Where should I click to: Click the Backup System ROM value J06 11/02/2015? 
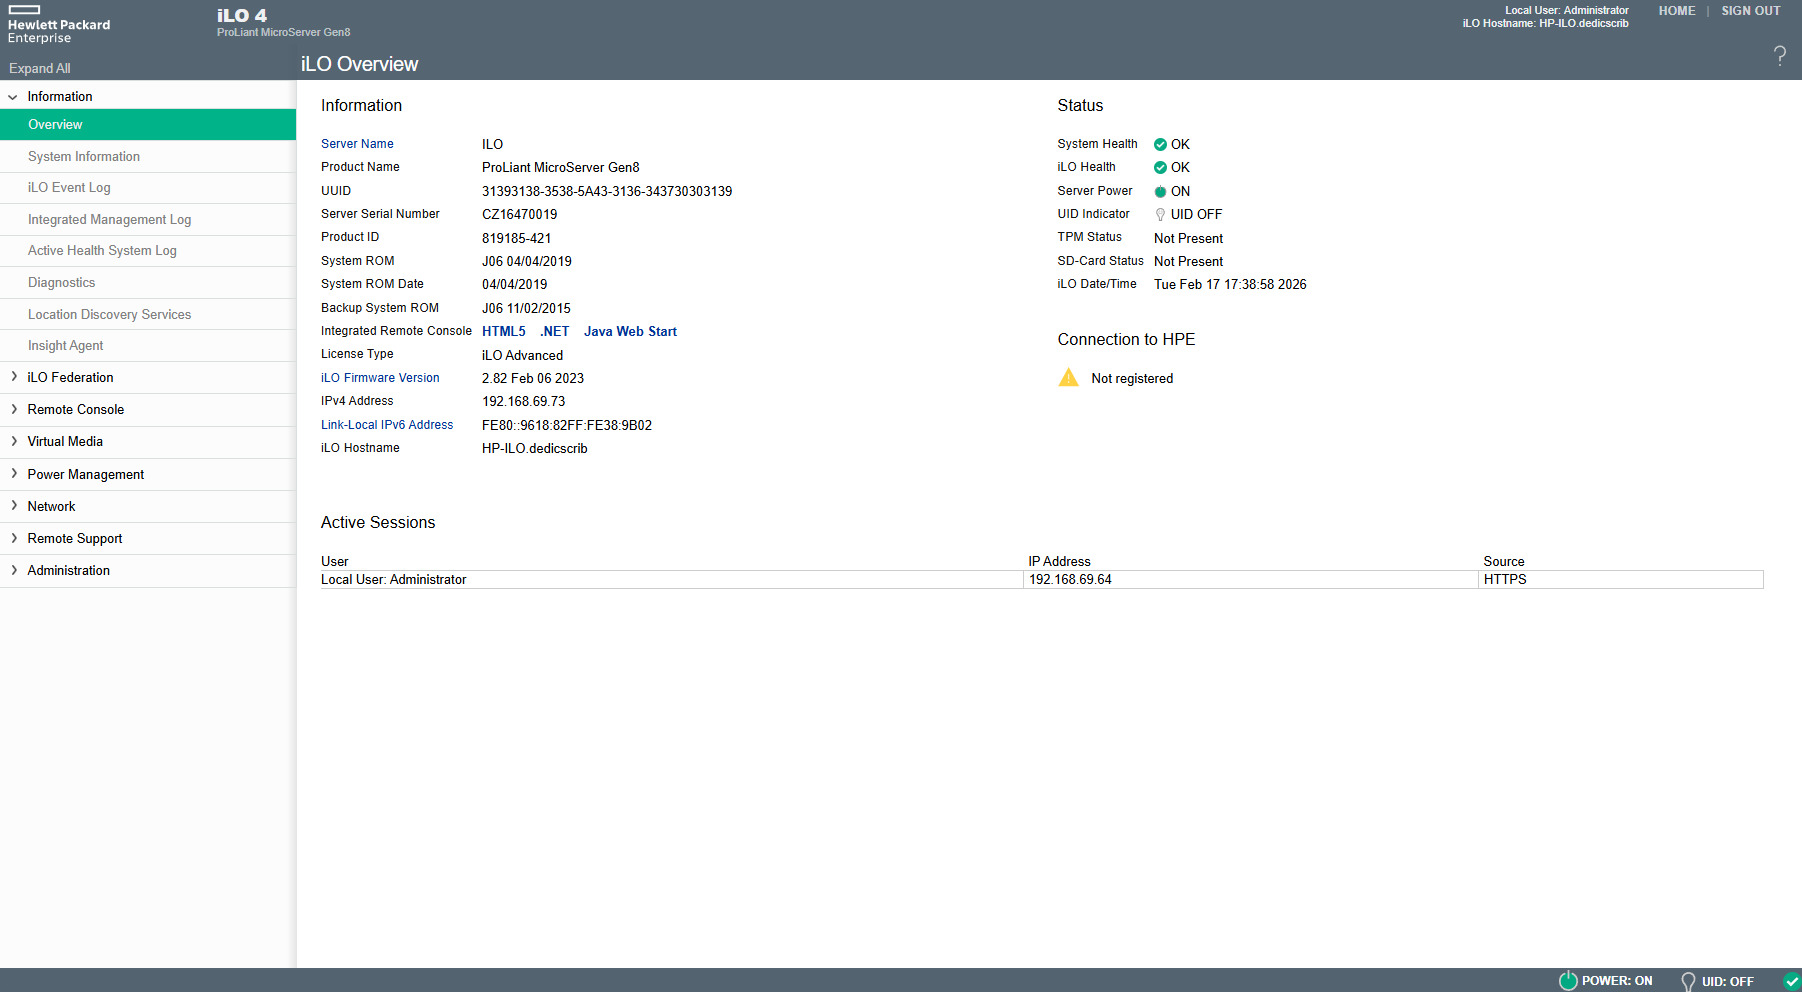click(x=526, y=308)
